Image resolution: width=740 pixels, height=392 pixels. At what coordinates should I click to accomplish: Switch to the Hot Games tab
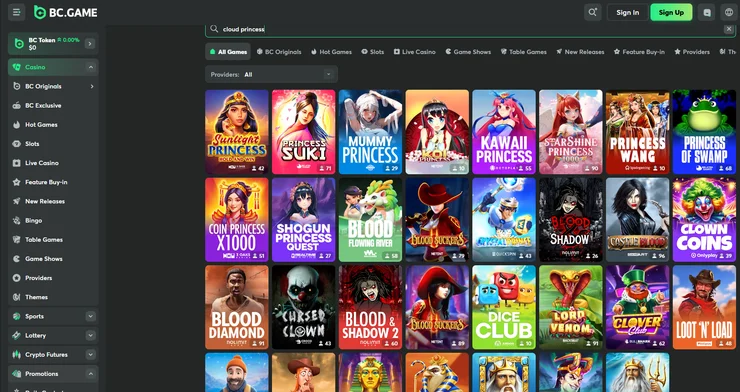[331, 52]
